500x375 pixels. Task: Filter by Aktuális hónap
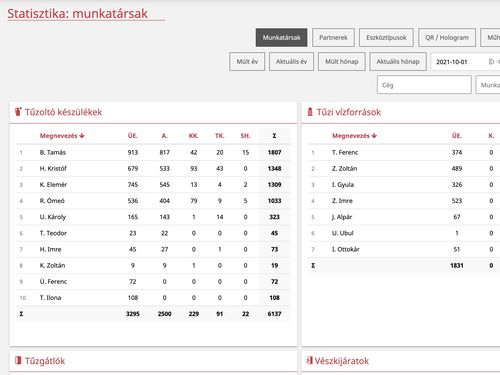(x=398, y=61)
